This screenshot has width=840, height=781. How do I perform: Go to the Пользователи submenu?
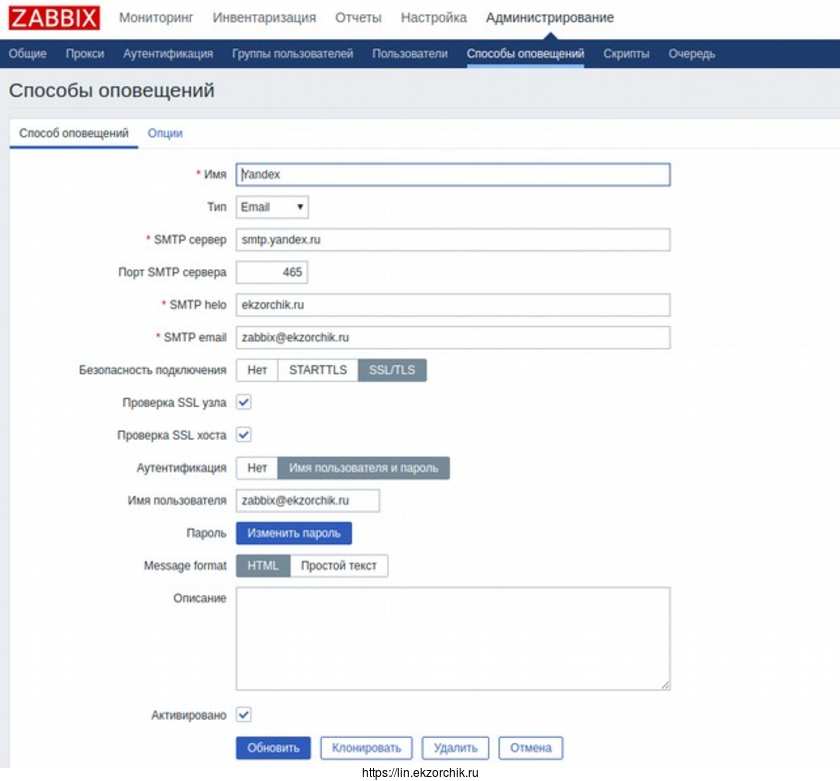[410, 54]
